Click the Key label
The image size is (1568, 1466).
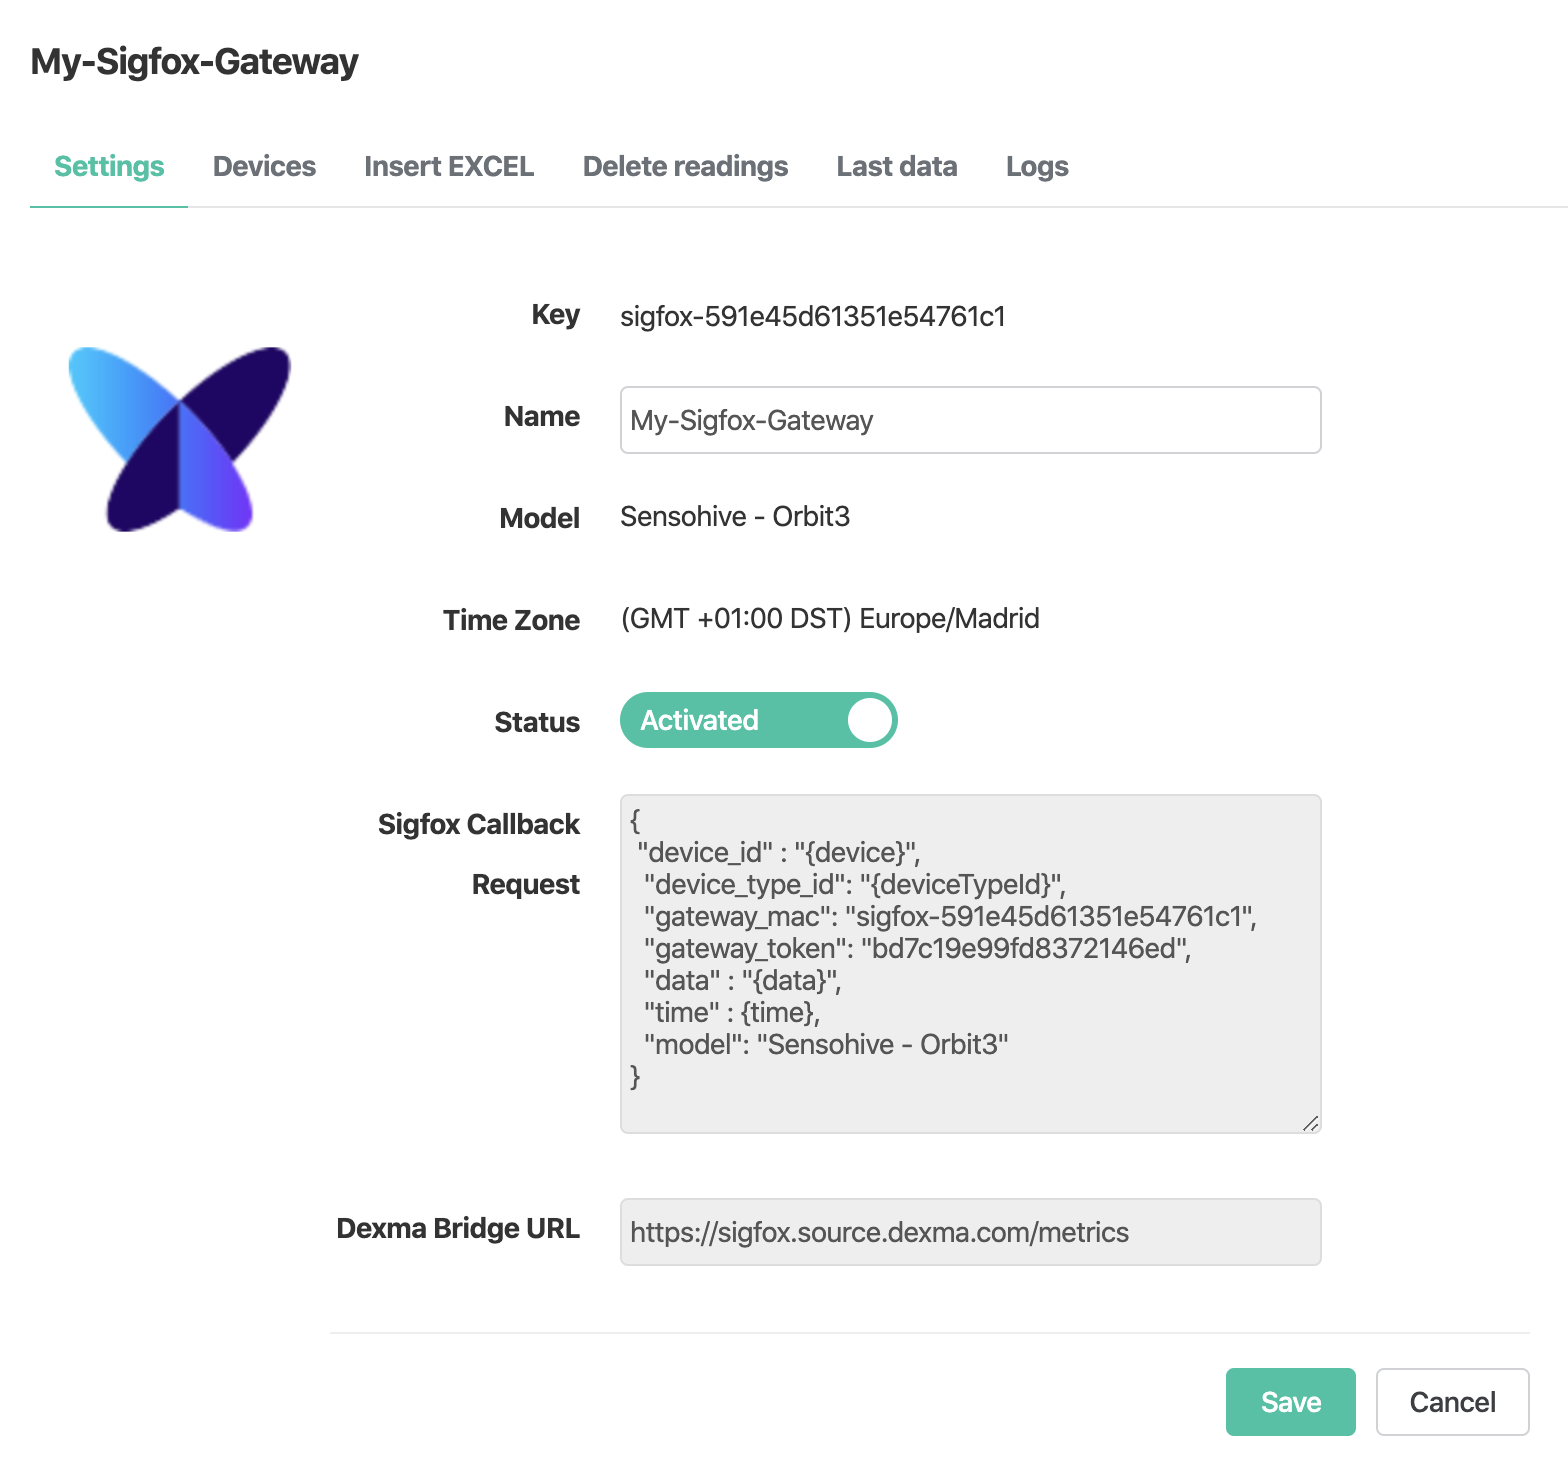[555, 315]
